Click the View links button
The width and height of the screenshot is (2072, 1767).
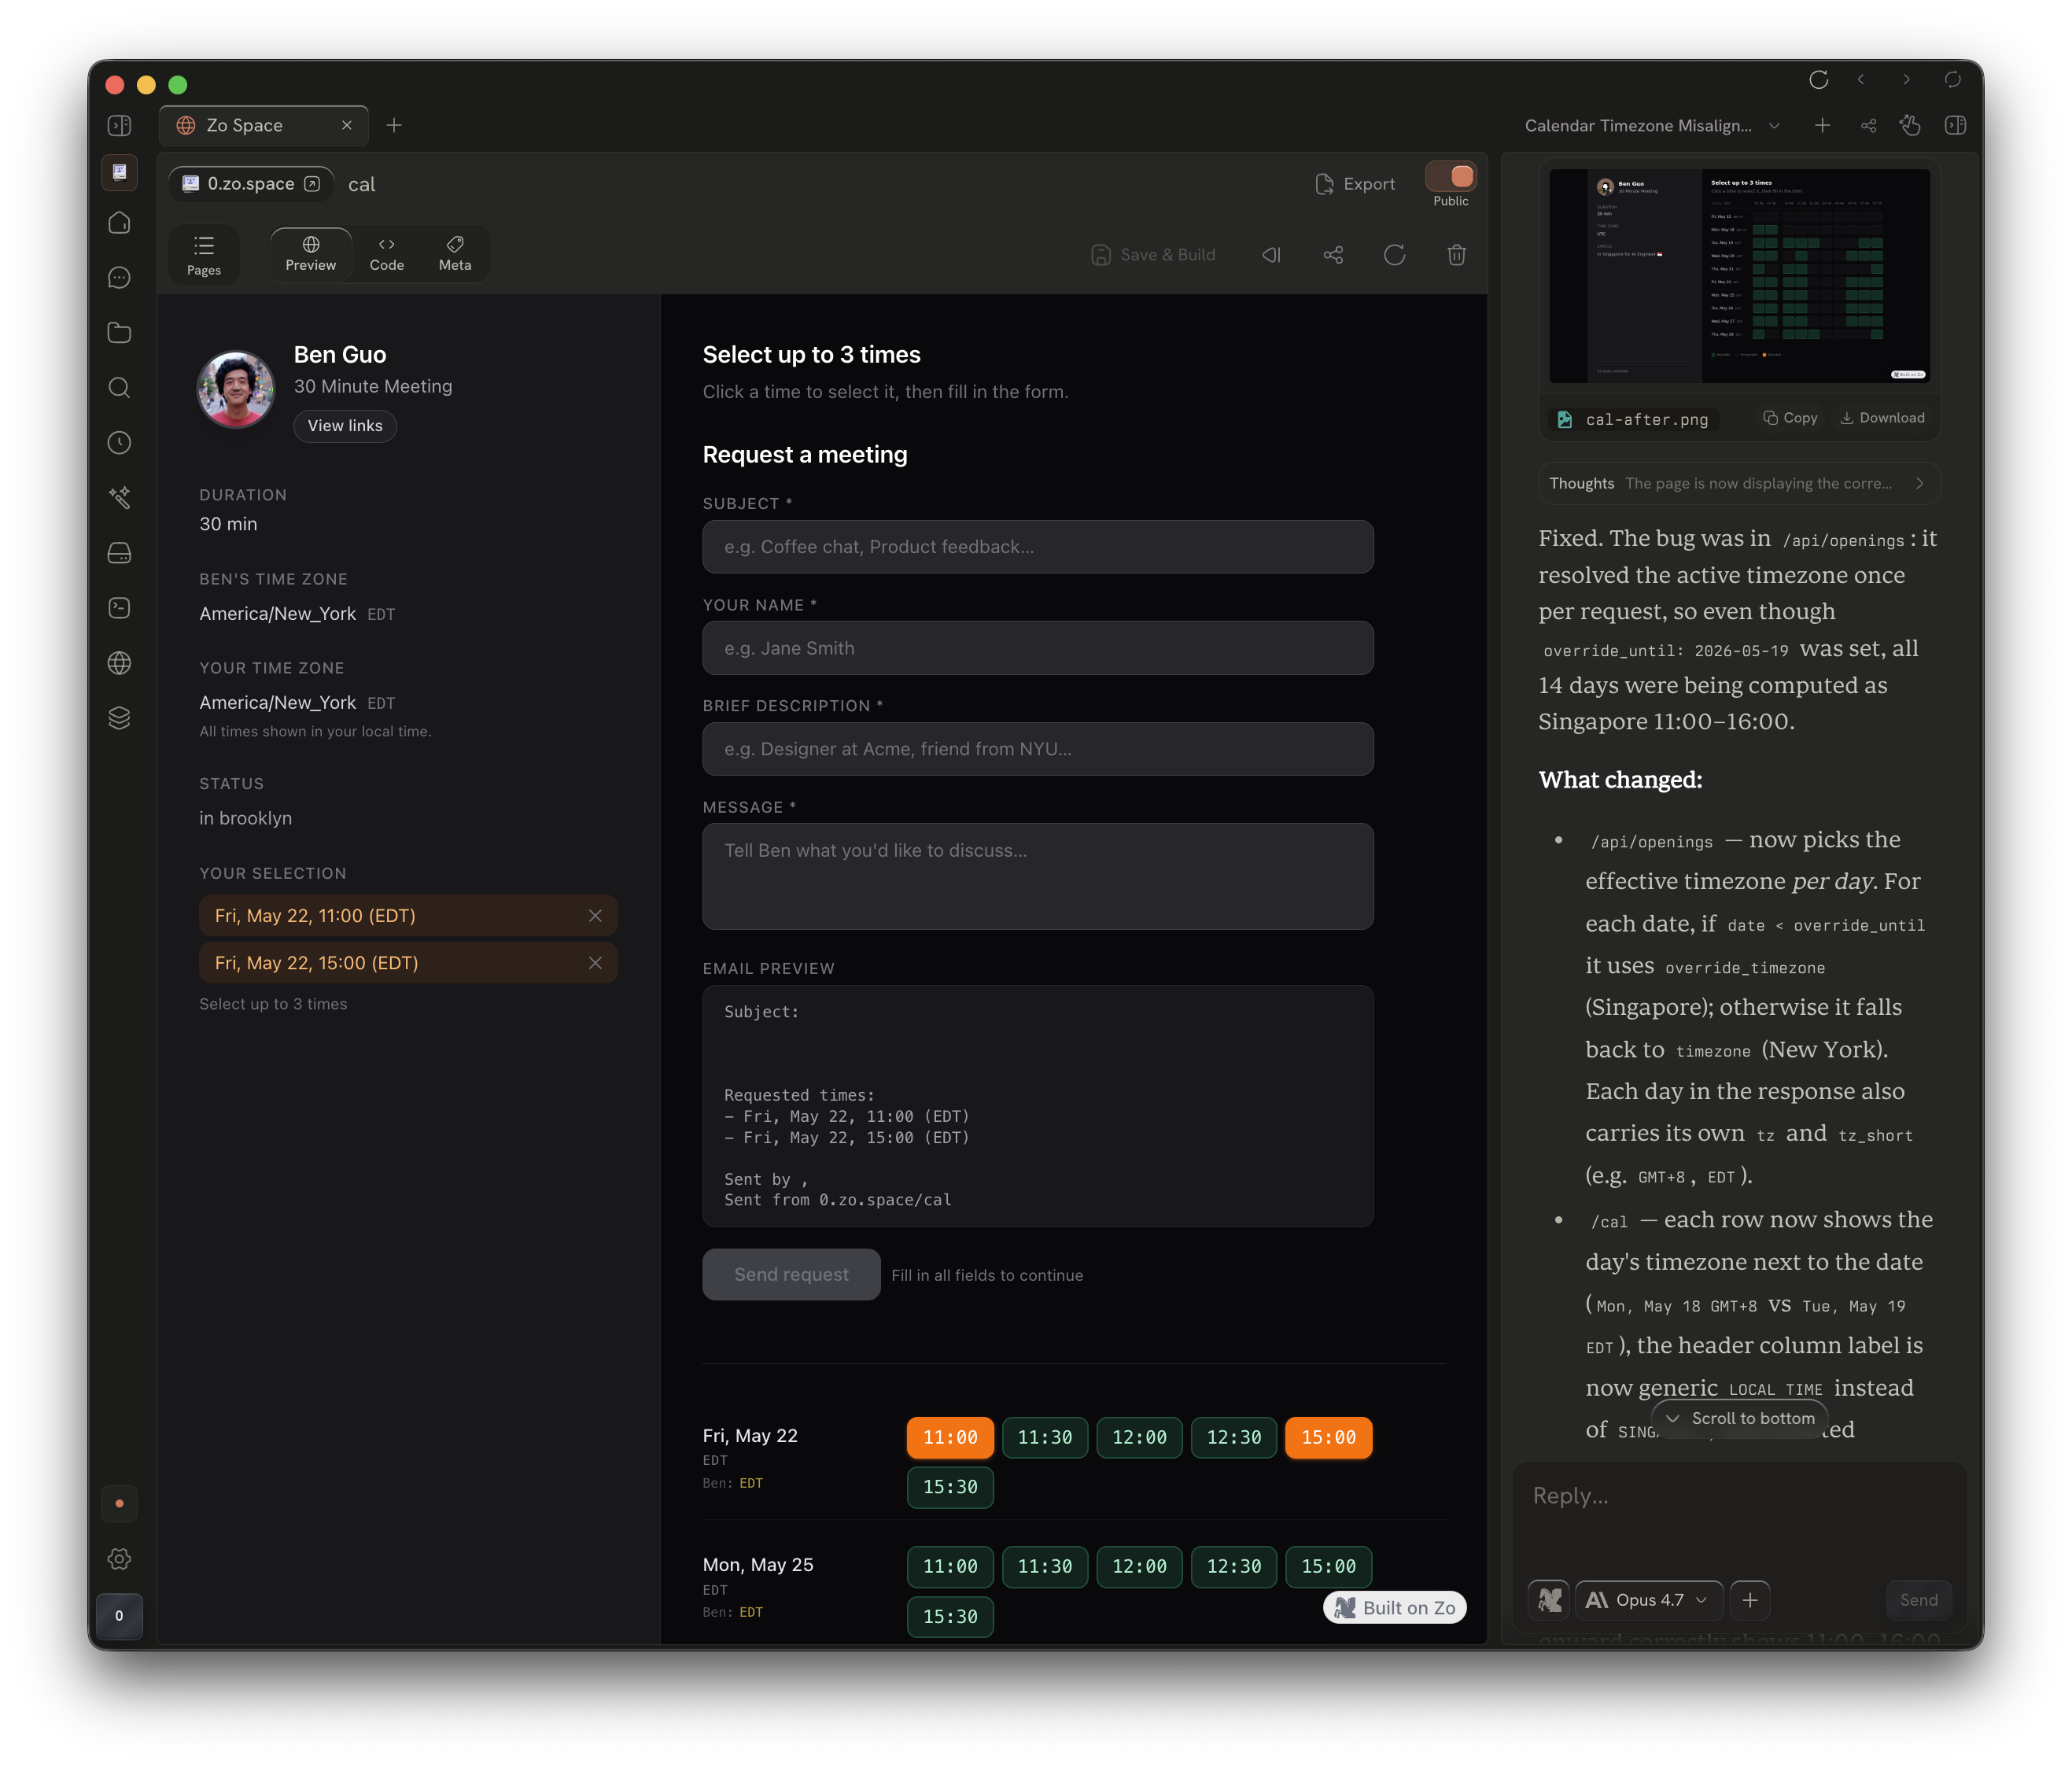point(345,426)
